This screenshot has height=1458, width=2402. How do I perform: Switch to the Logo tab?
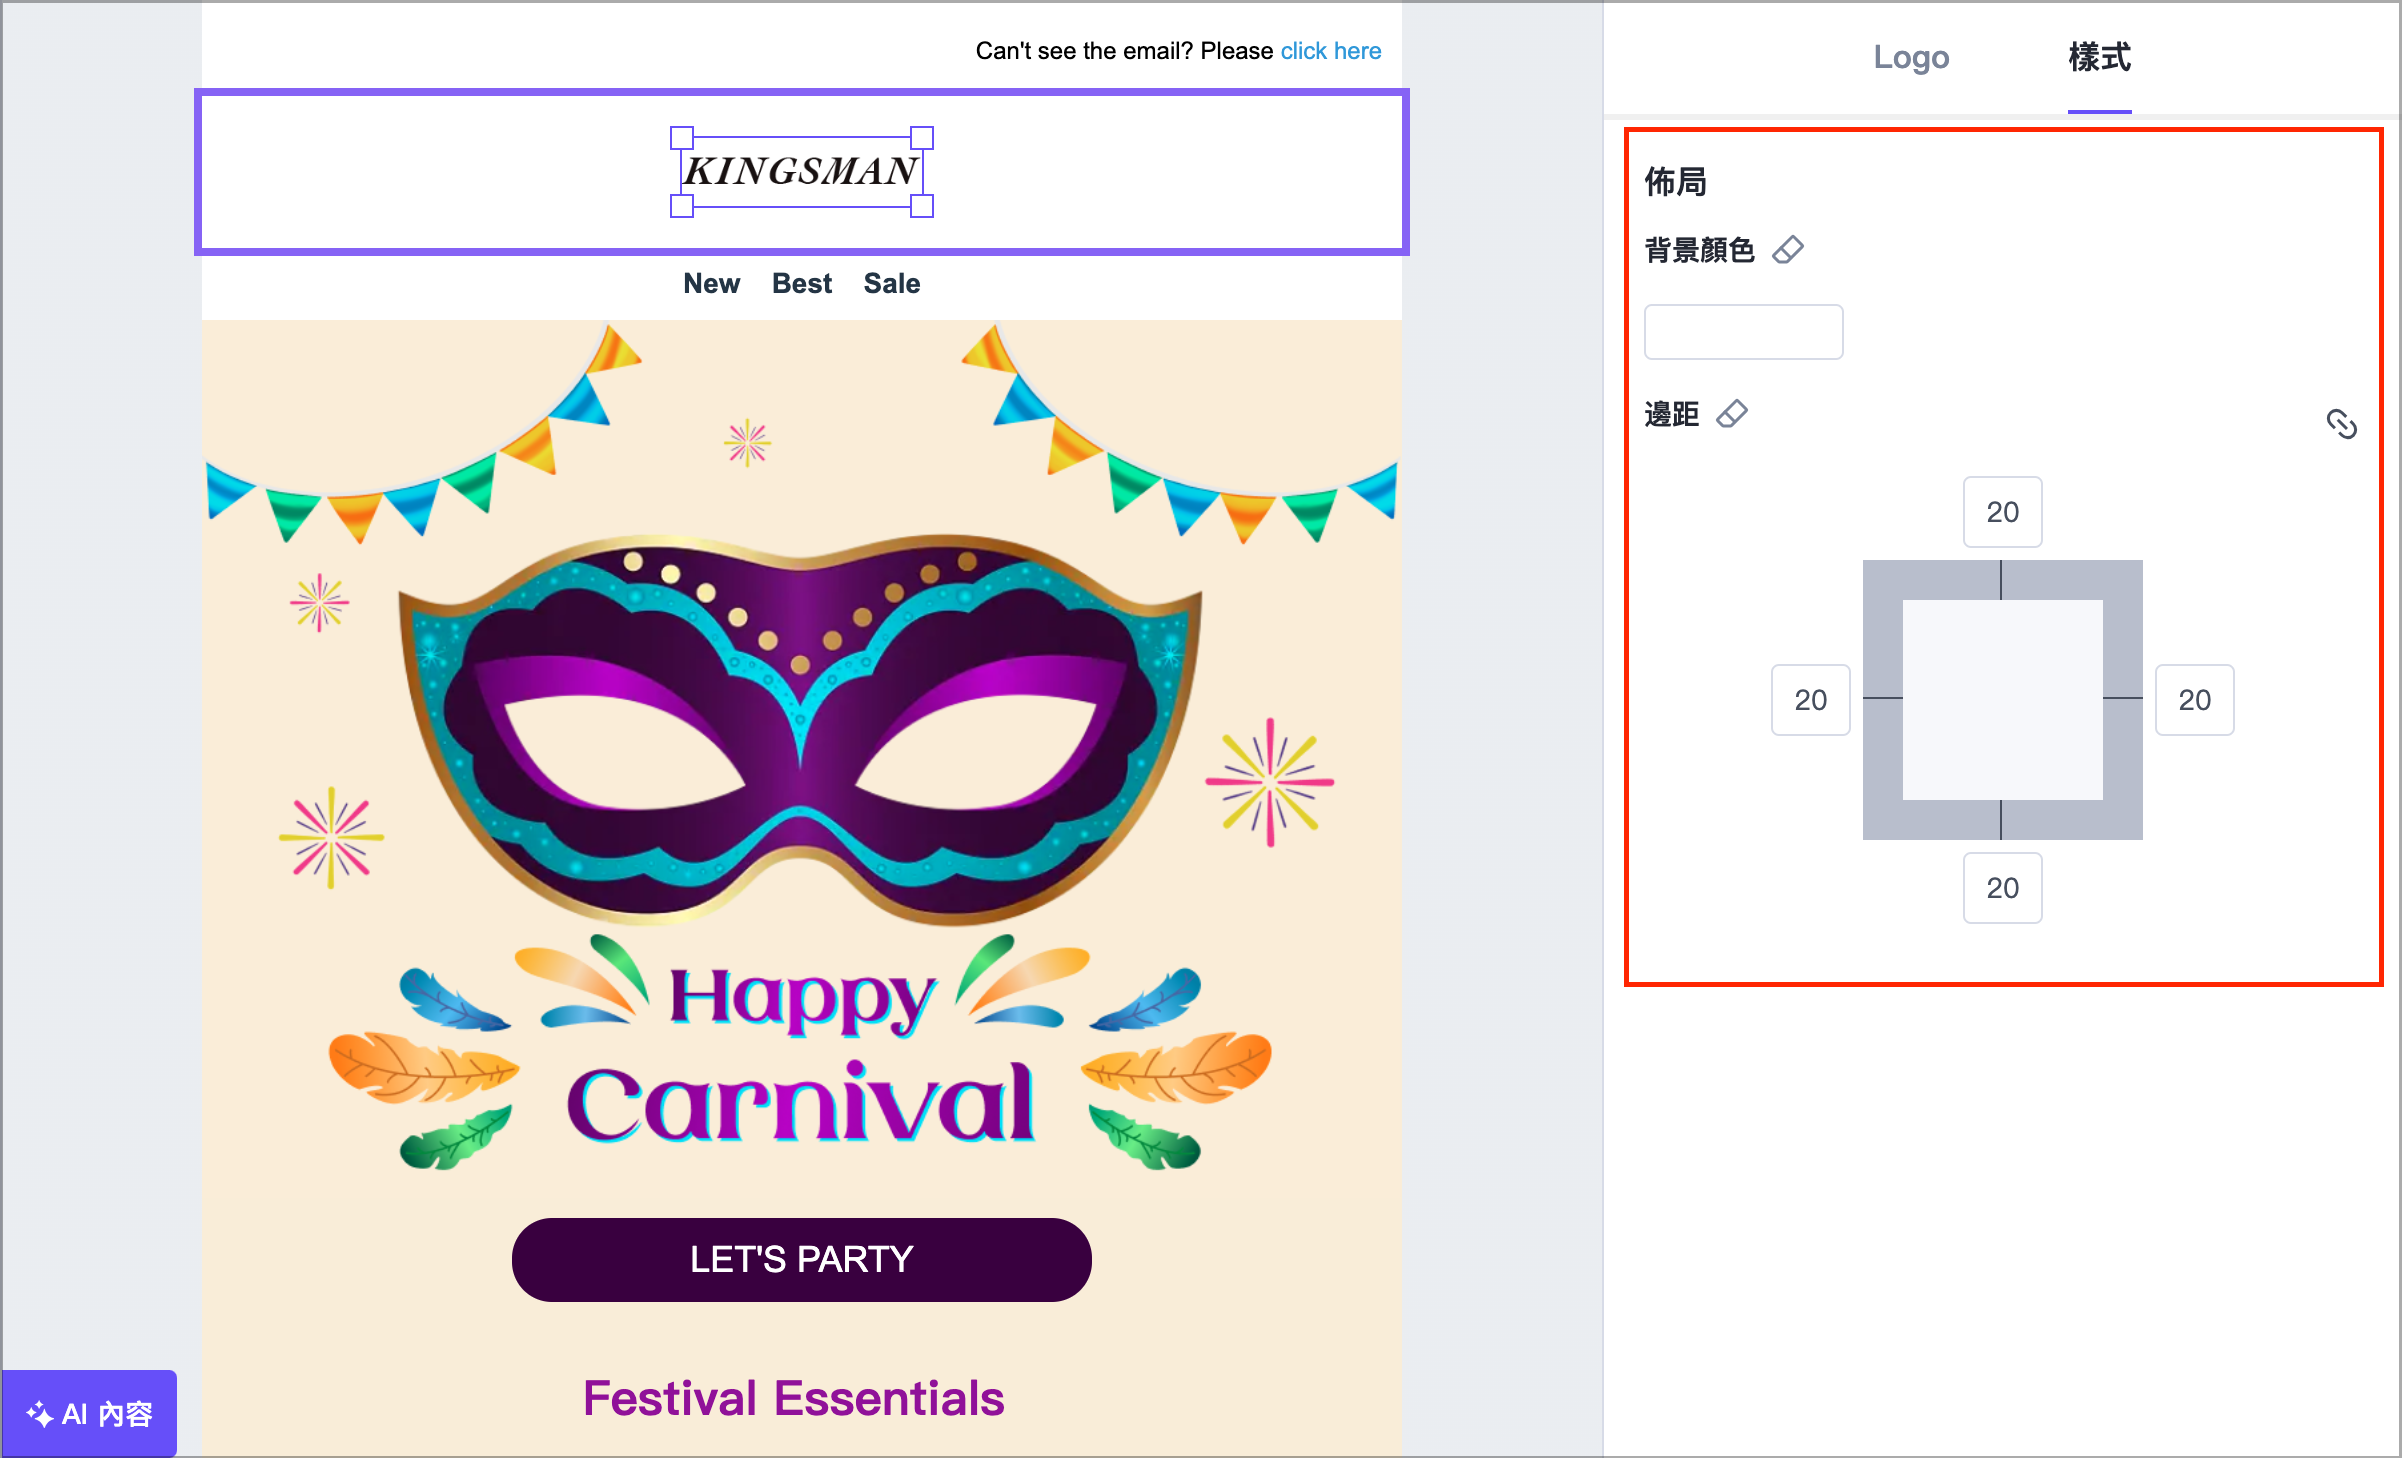1911,57
